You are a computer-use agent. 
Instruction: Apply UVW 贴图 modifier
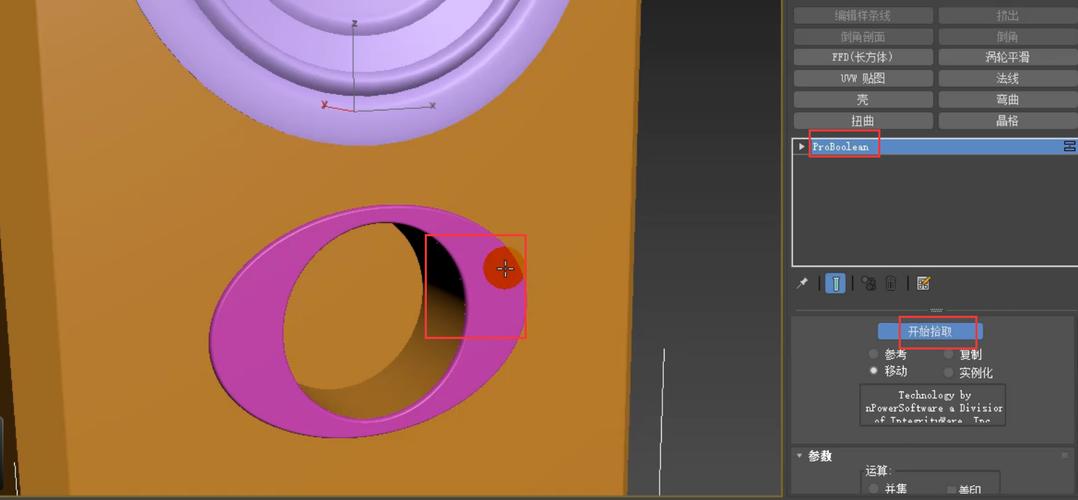coord(863,79)
